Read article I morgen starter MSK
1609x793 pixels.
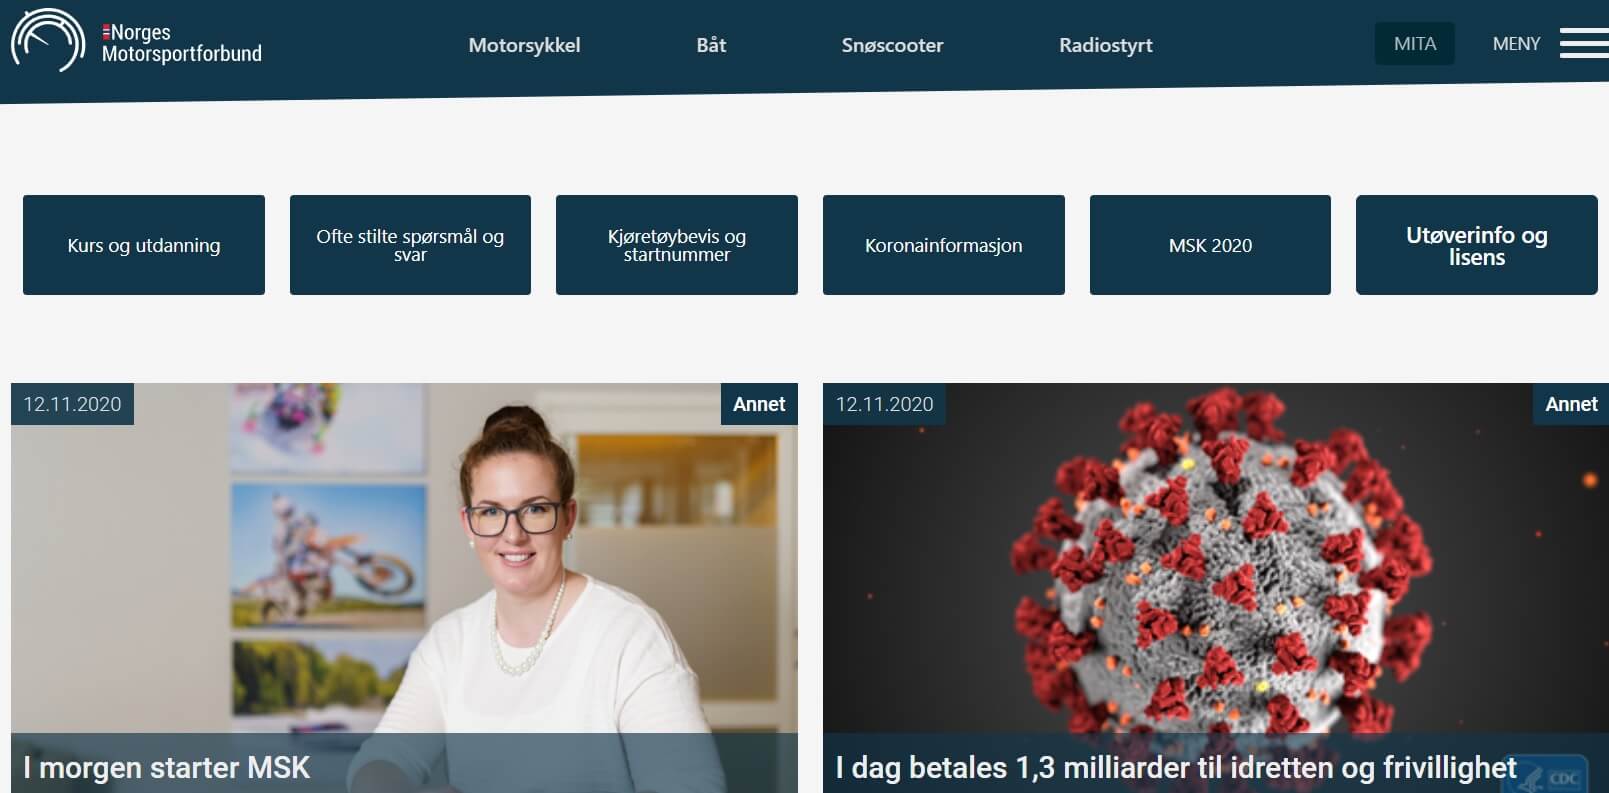(166, 767)
